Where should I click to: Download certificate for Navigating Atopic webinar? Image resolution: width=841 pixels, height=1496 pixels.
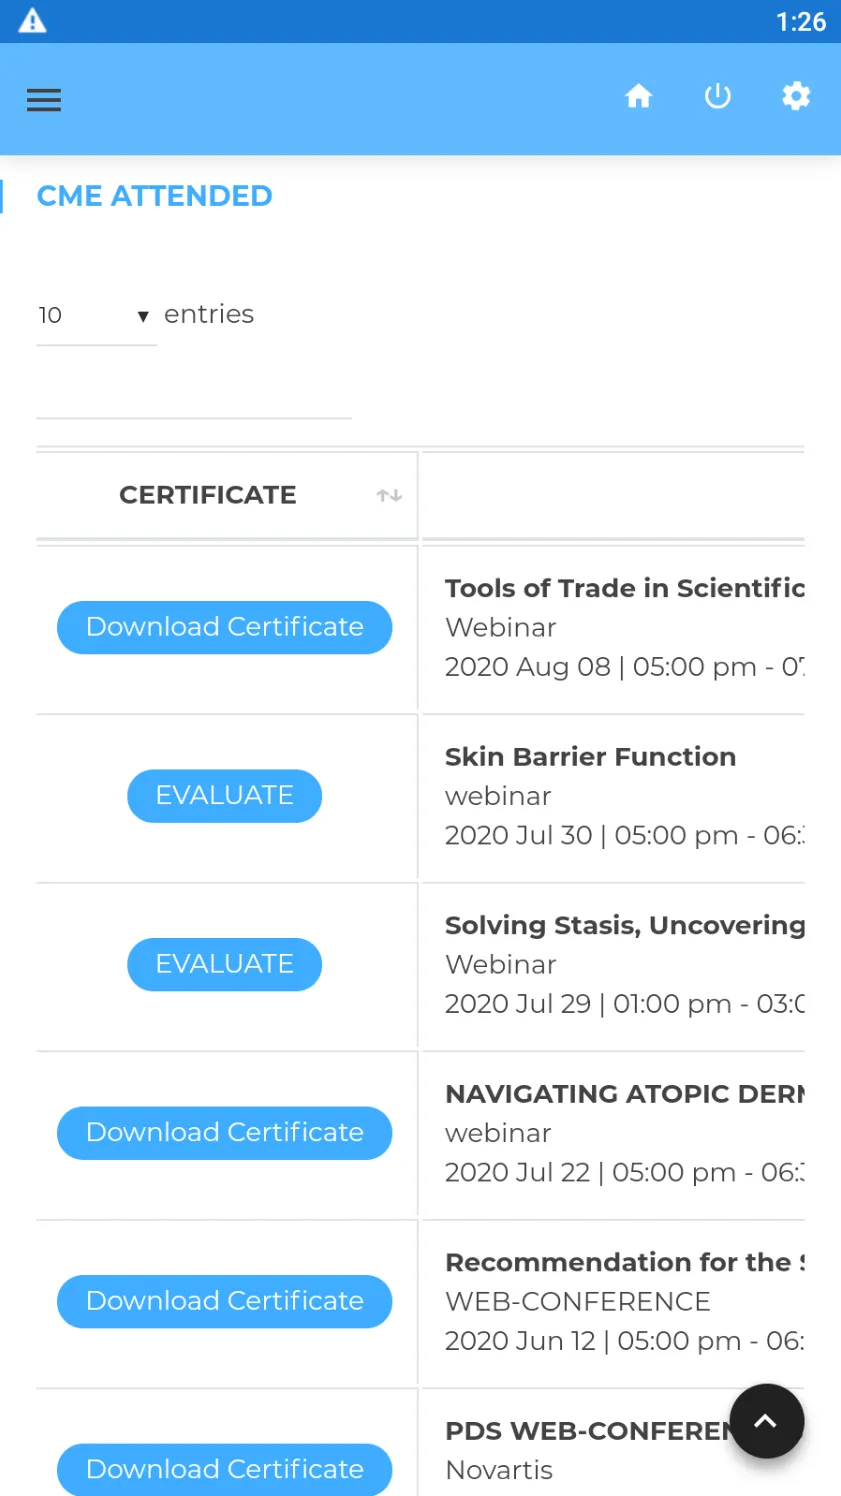pyautogui.click(x=224, y=1133)
